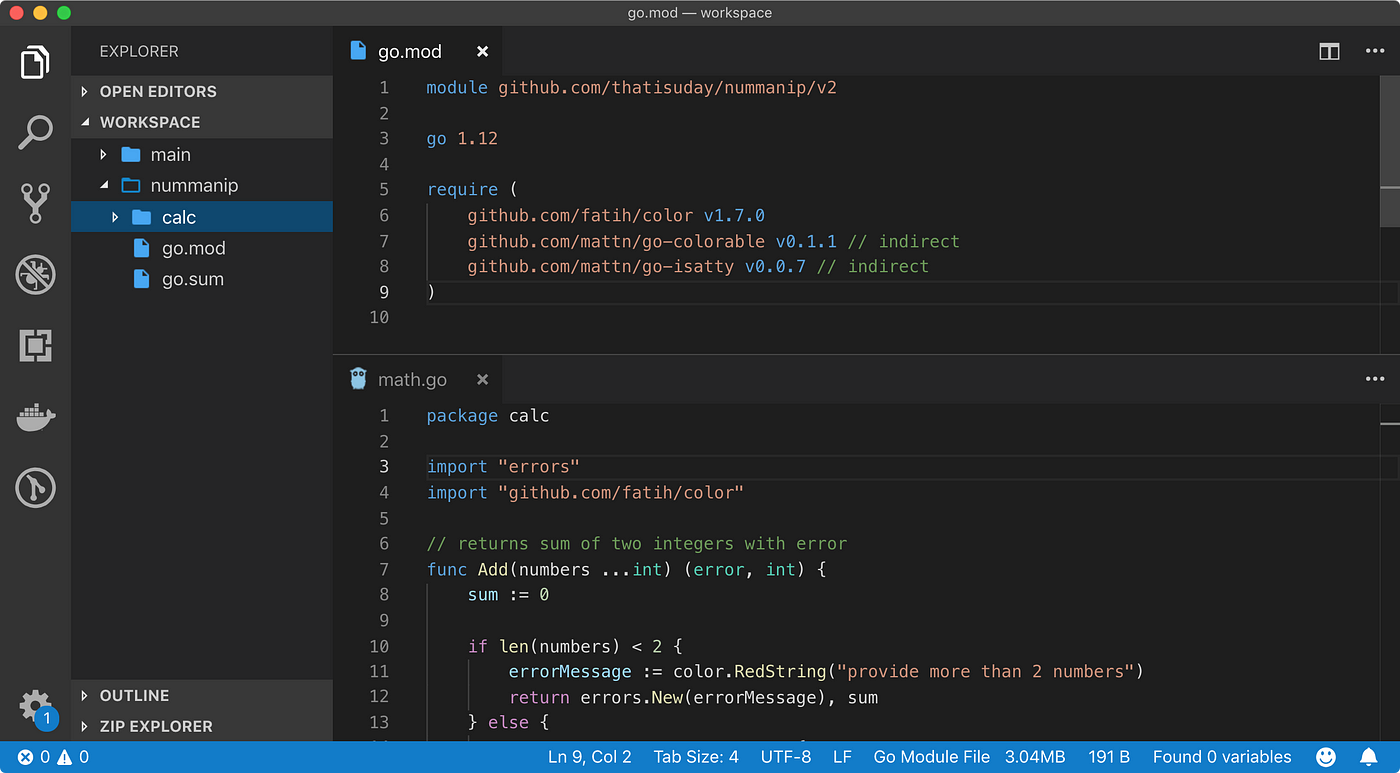This screenshot has height=773, width=1400.
Task: Click the split editor layout icon
Action: click(1329, 51)
